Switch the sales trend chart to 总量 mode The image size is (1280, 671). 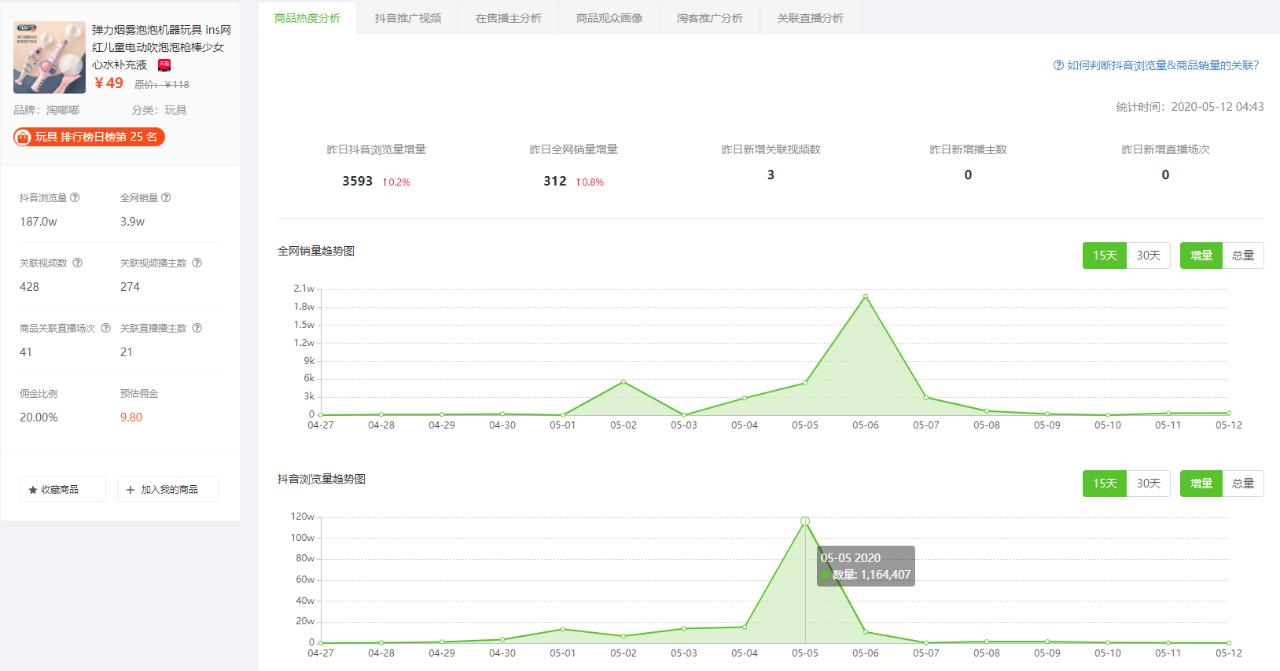pyautogui.click(x=1243, y=255)
